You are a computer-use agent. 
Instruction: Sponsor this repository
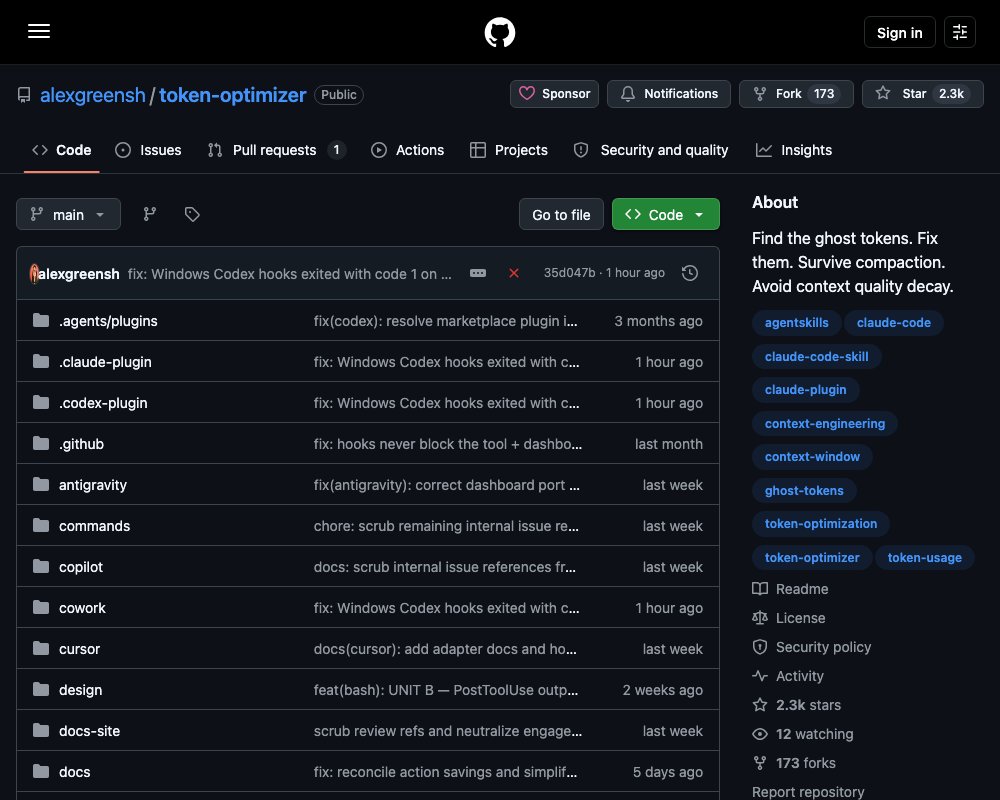[x=554, y=94]
